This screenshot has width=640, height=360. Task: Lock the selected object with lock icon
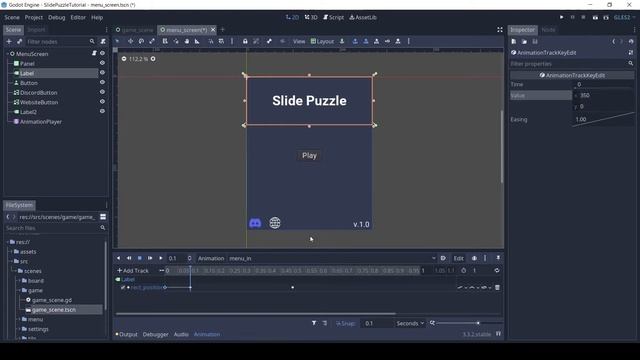click(245, 41)
